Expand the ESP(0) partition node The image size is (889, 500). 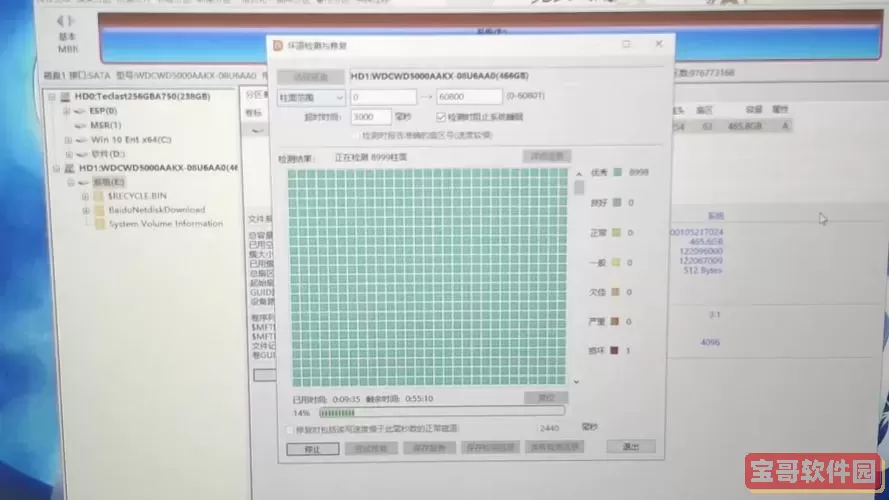[66, 111]
